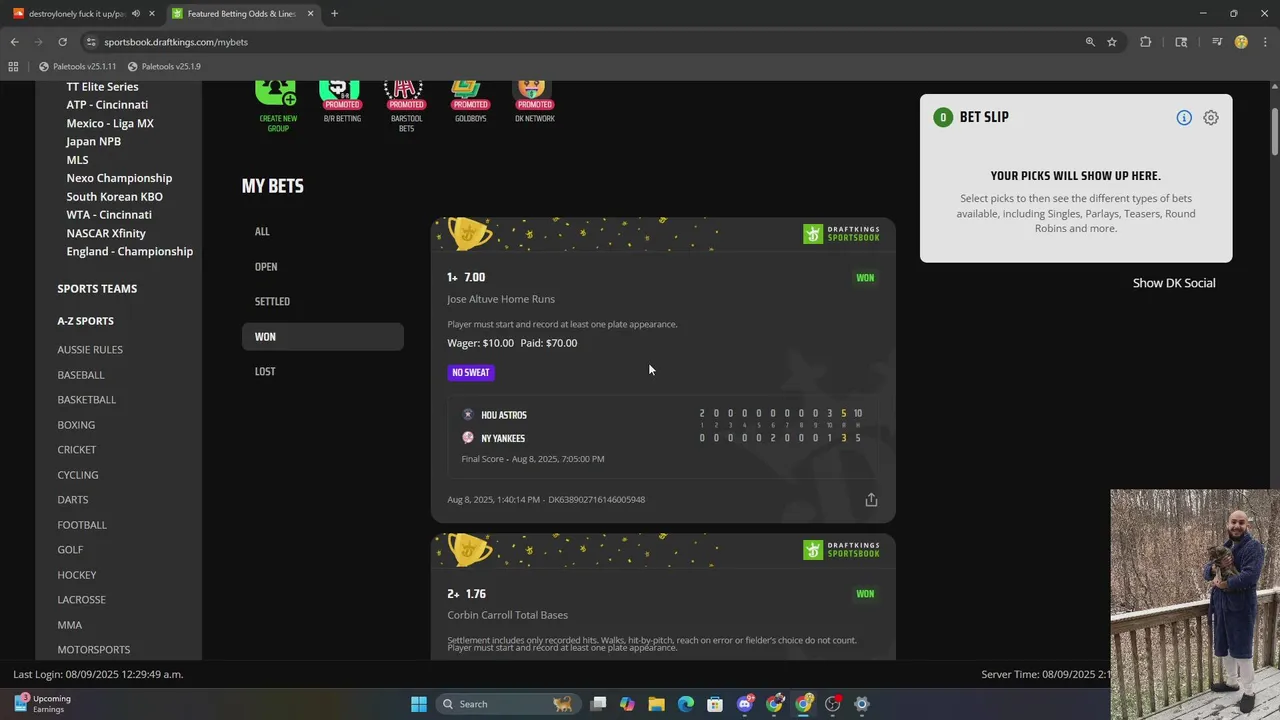Click the taskbar Search box
Screen dimensions: 1280x720
click(508, 704)
